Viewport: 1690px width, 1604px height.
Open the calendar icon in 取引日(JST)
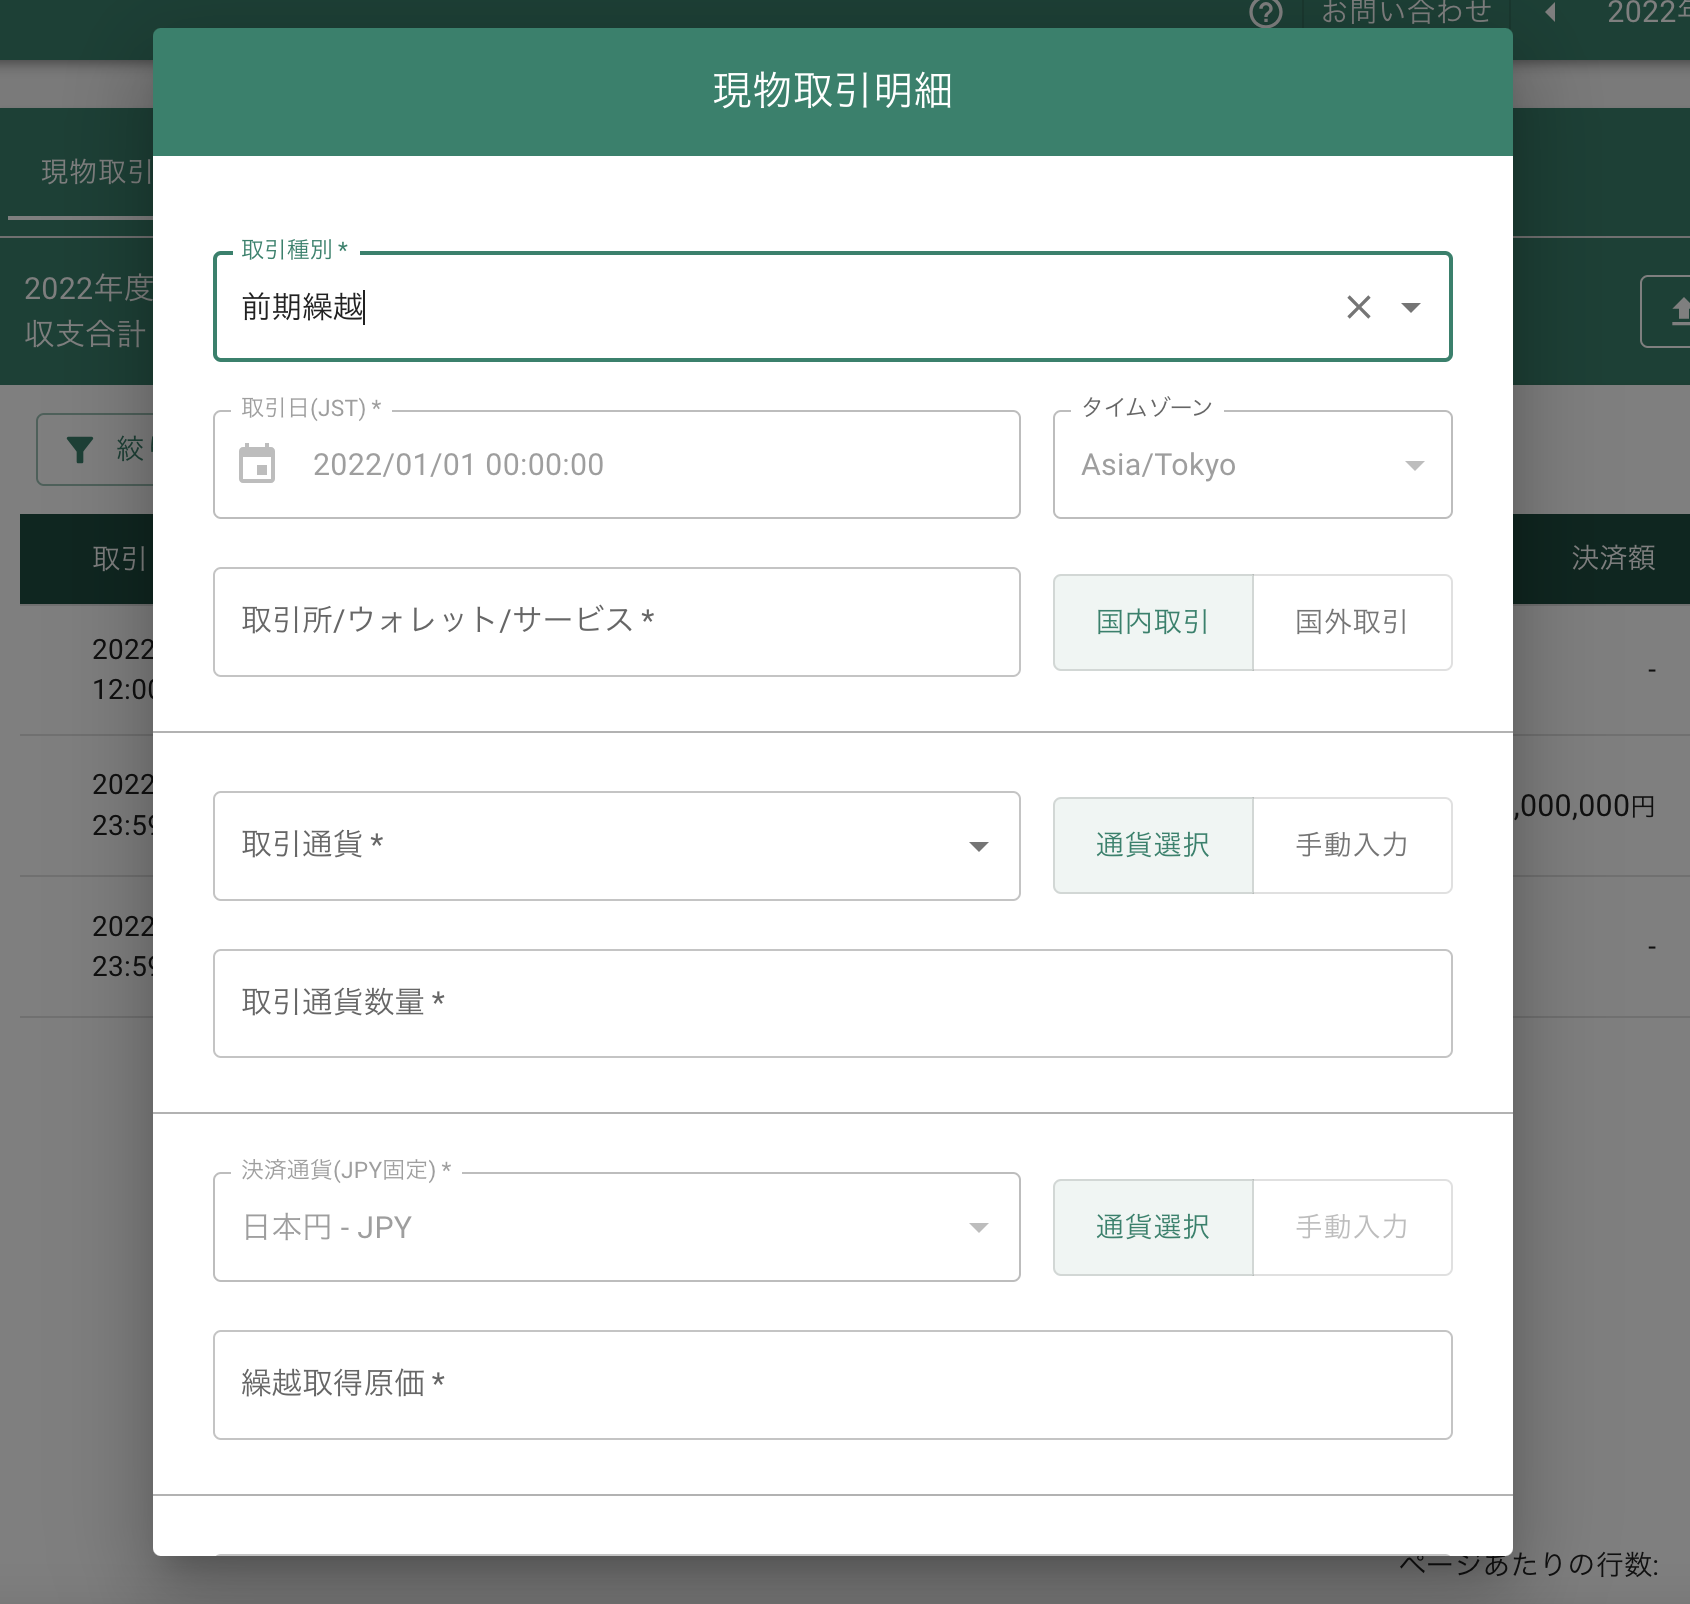click(x=257, y=464)
